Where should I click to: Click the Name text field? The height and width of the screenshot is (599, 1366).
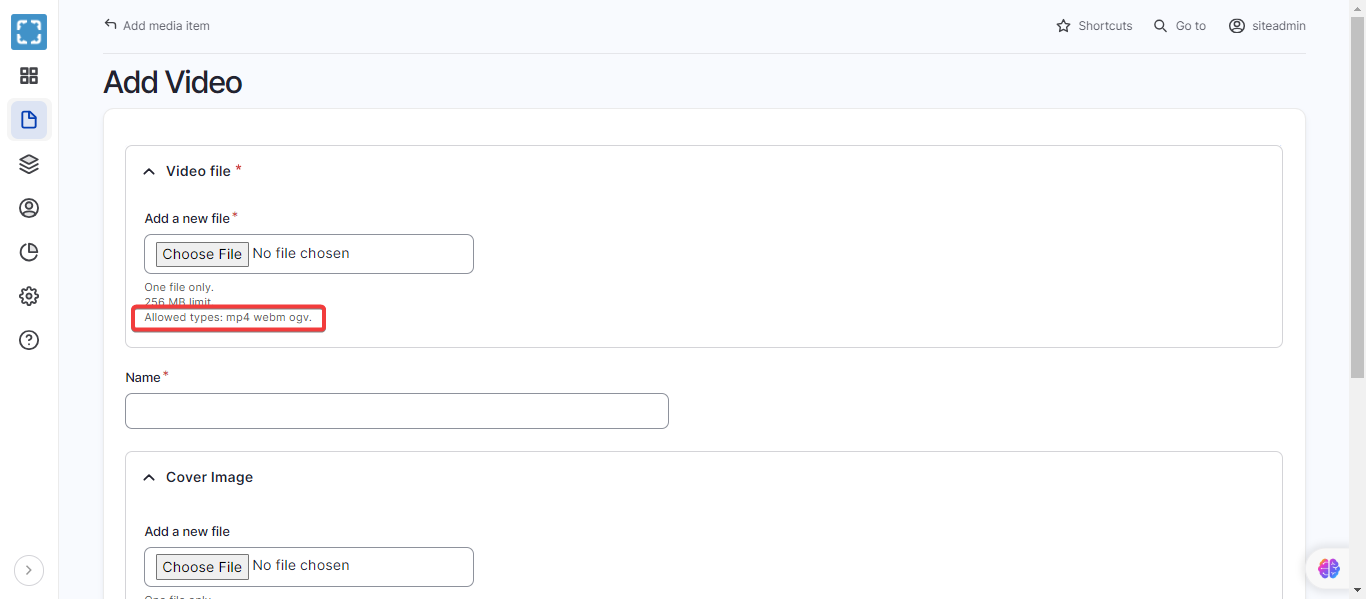[x=396, y=411]
